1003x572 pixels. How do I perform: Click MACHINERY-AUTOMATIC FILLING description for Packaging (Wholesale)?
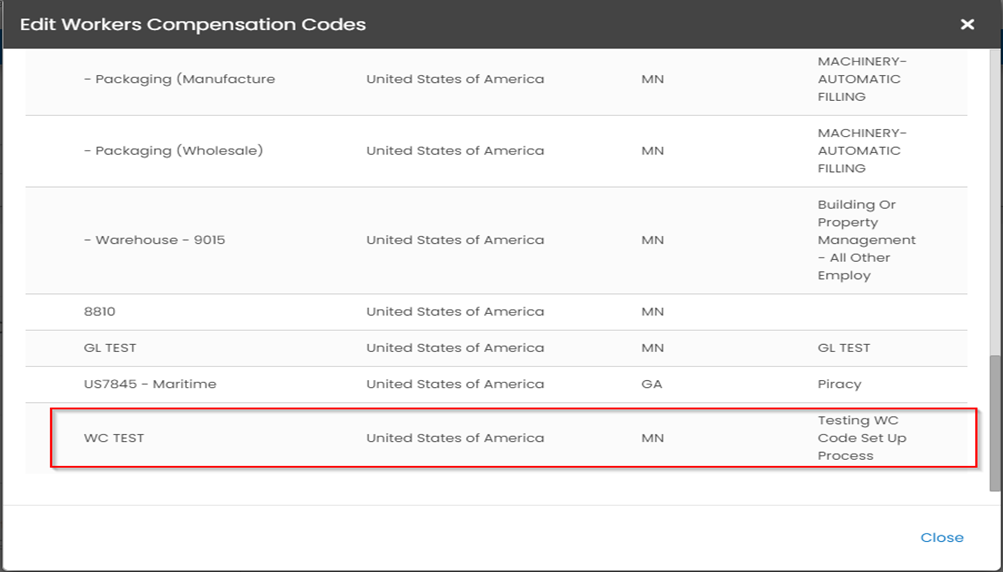click(x=861, y=151)
